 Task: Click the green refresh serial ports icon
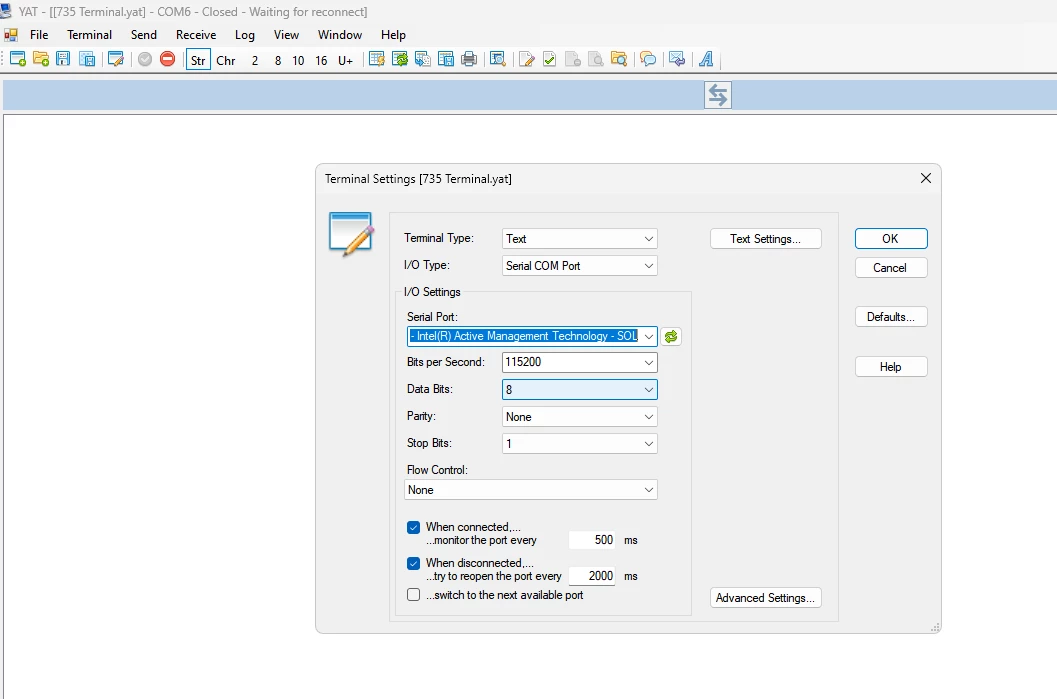point(671,336)
